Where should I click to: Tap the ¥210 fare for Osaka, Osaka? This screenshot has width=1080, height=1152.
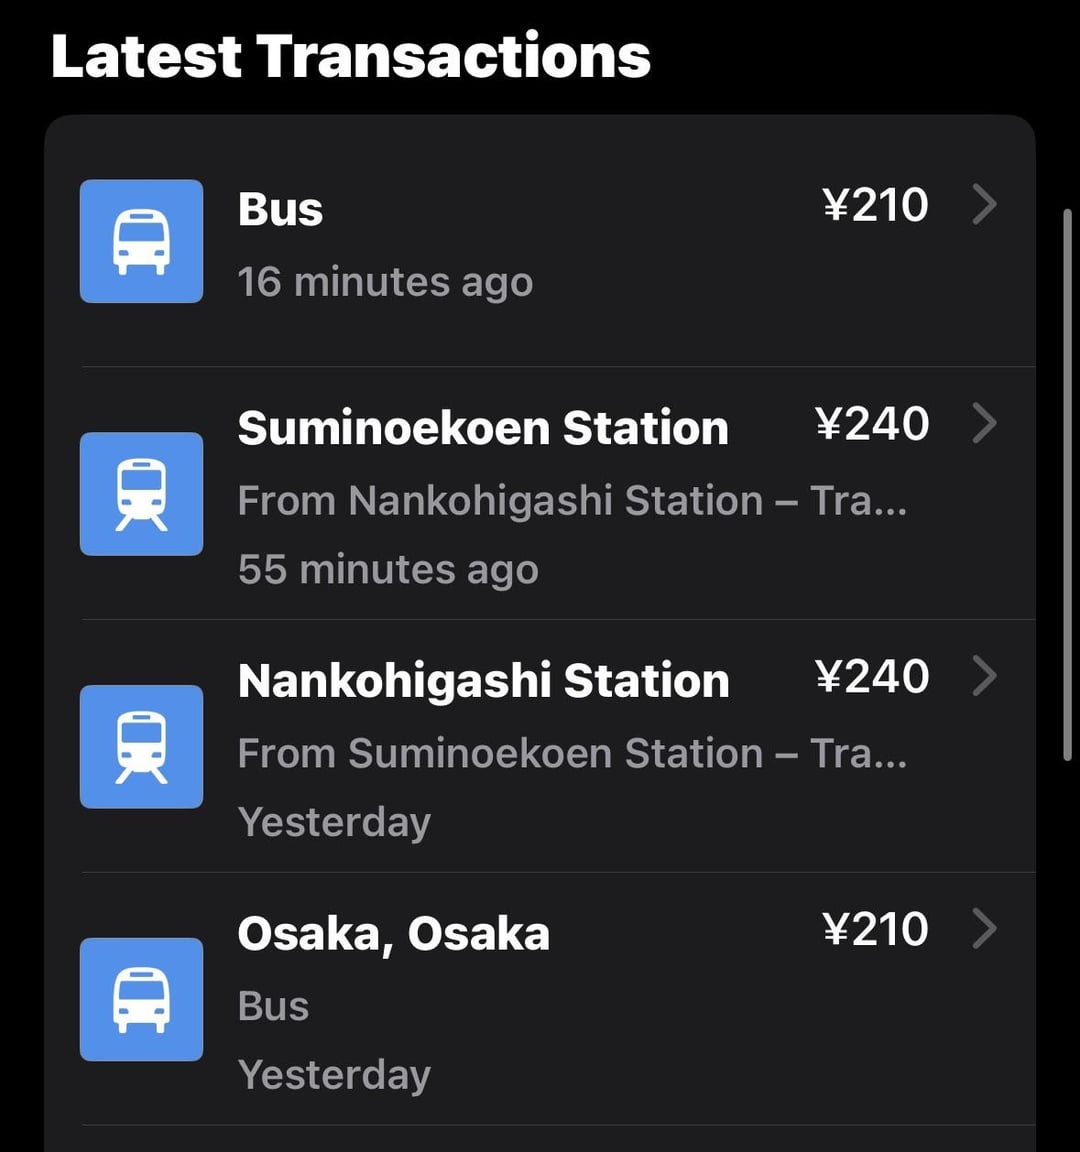point(875,929)
